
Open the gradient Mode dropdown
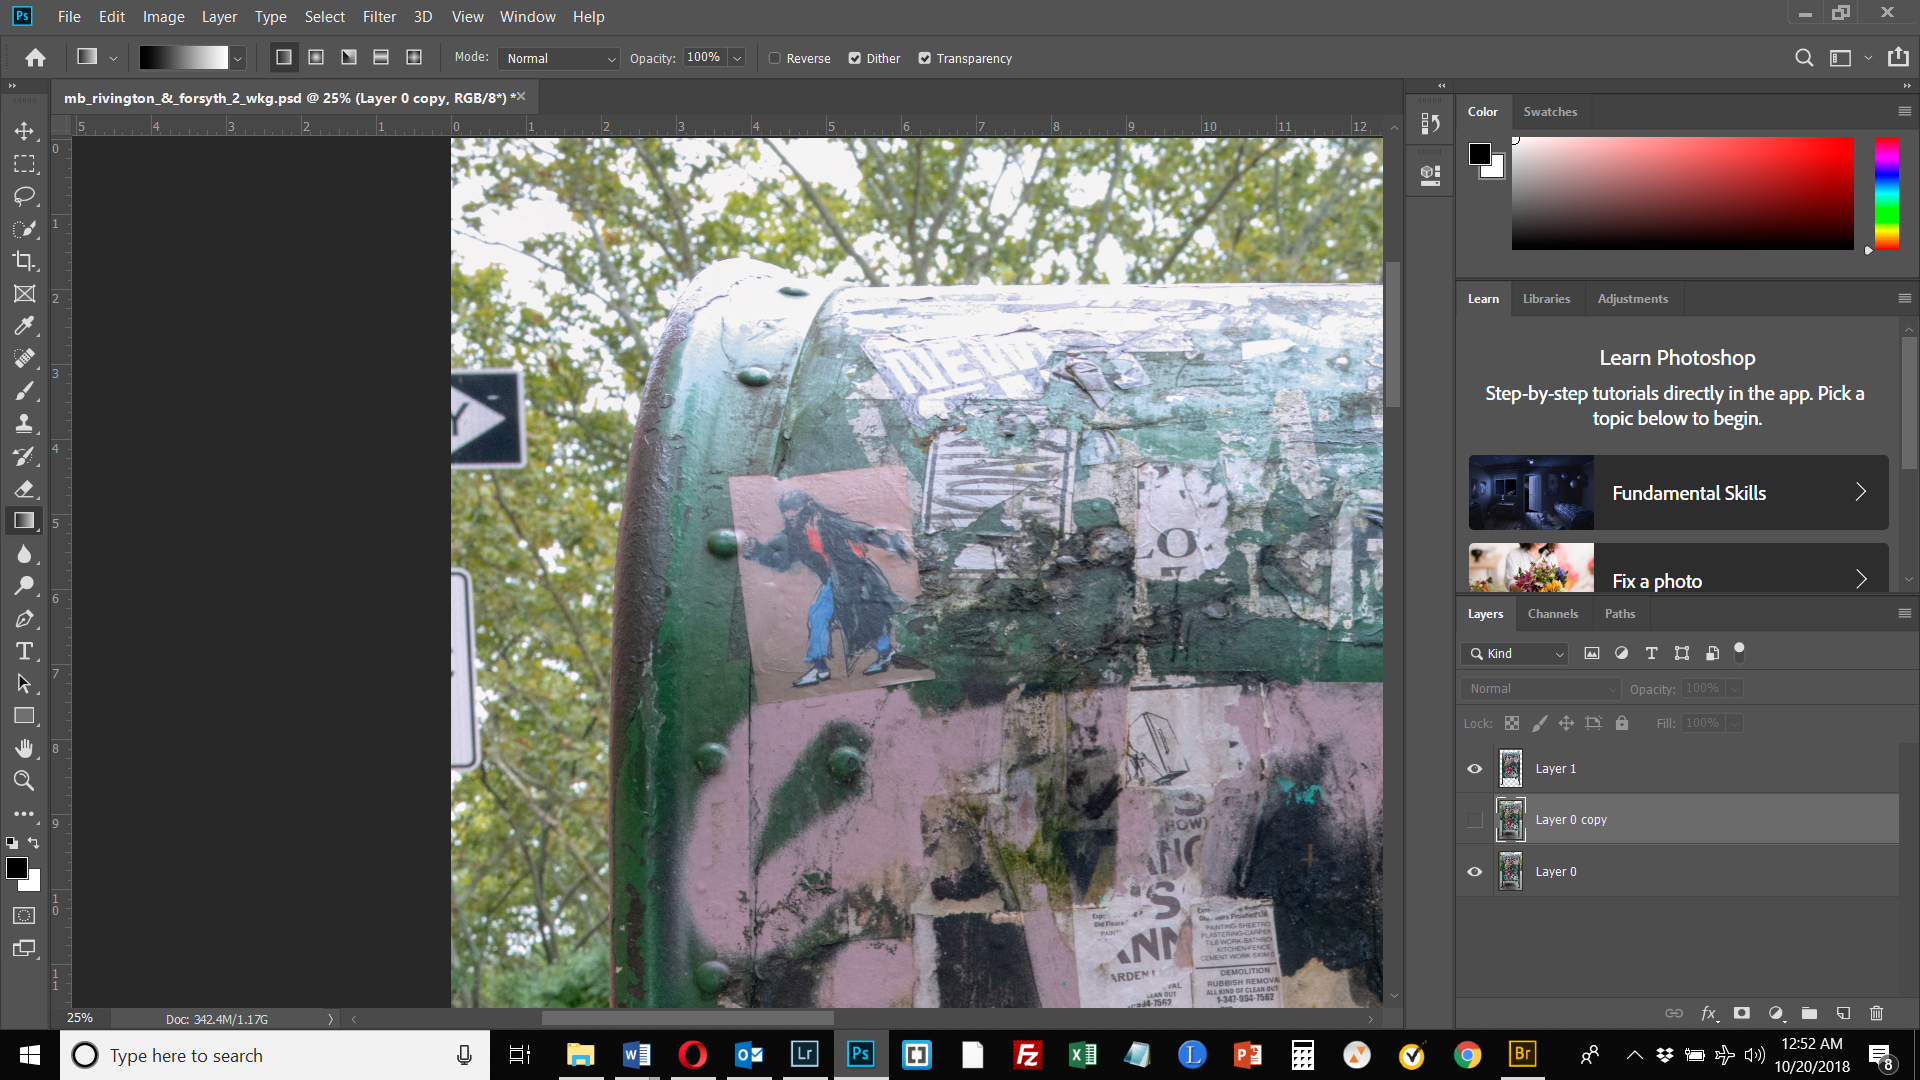(560, 58)
